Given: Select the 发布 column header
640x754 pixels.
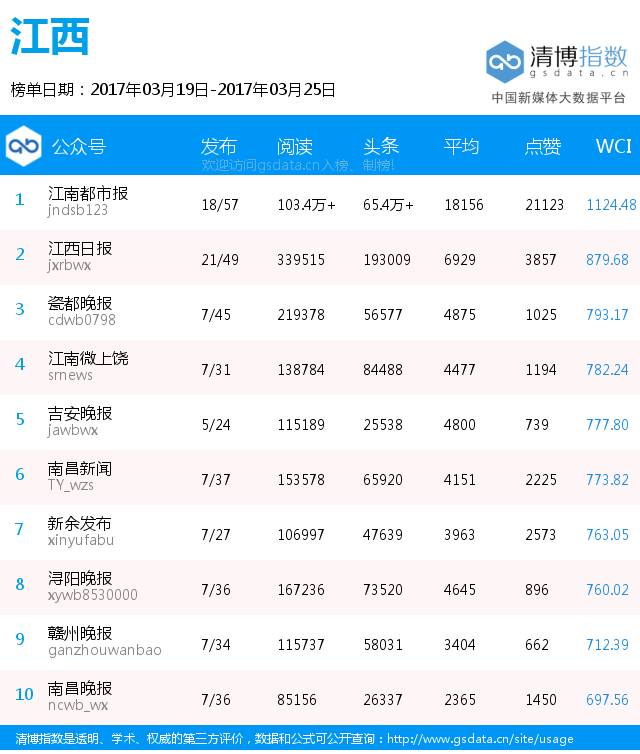Looking at the screenshot, I should pyautogui.click(x=219, y=146).
